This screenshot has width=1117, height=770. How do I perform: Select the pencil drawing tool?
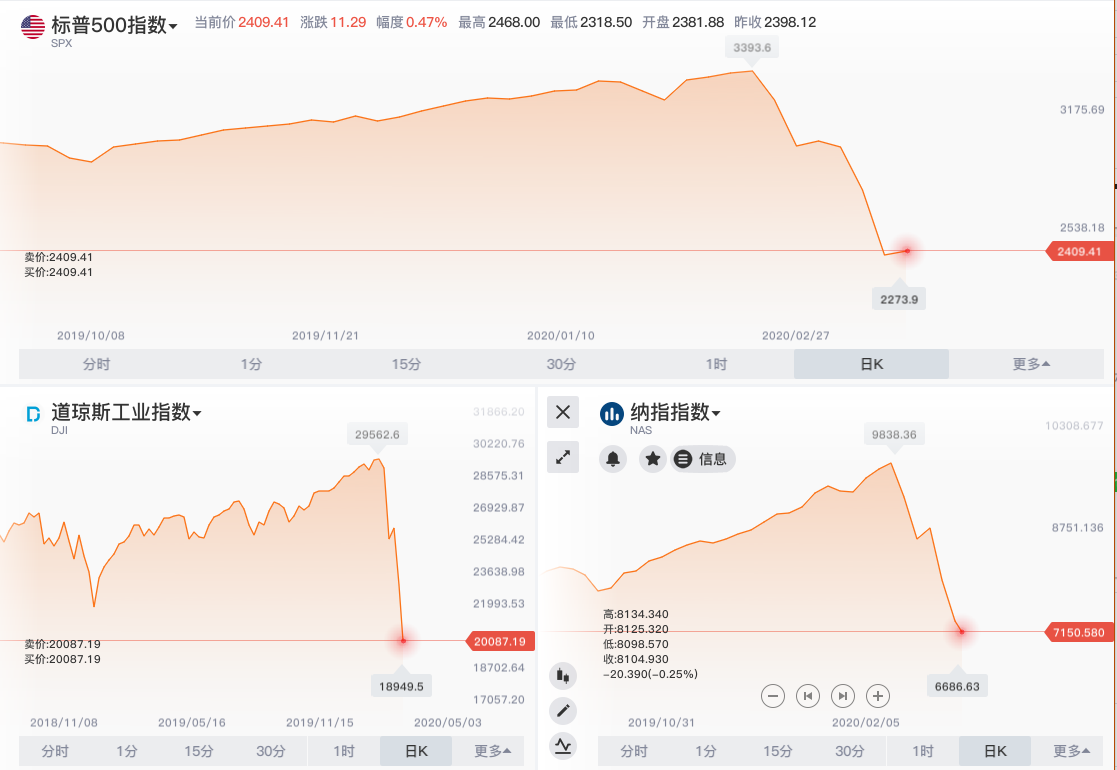[x=563, y=711]
